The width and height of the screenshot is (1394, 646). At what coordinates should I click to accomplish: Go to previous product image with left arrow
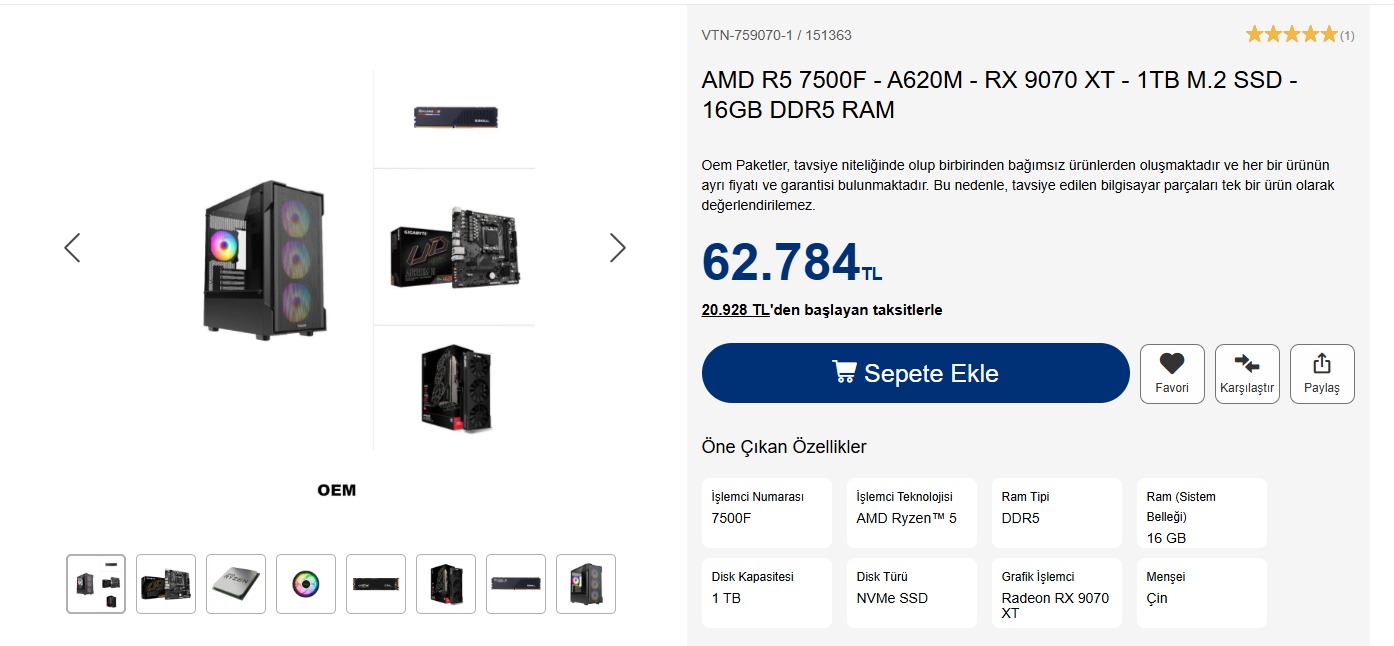72,248
